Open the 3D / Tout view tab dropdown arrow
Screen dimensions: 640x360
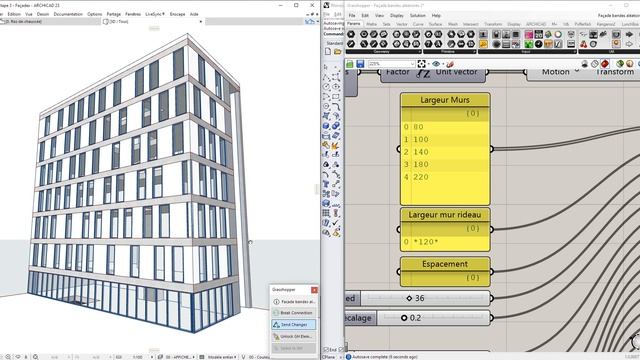click(x=200, y=22)
